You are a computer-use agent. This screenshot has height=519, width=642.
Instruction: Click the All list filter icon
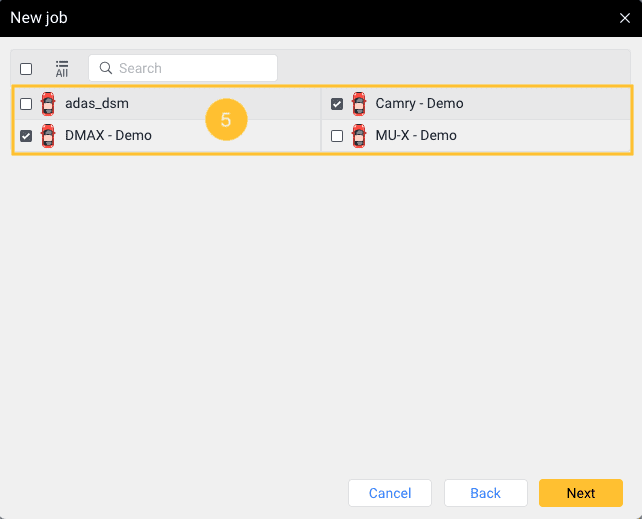(62, 68)
